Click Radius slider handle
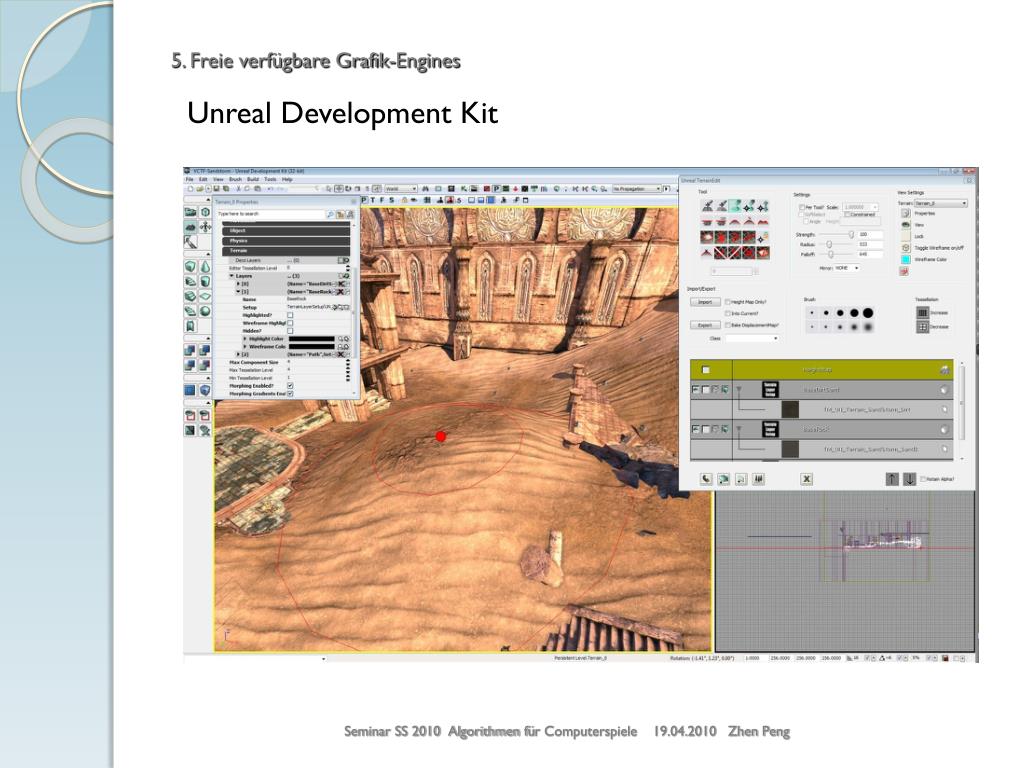This screenshot has width=1024, height=768. point(829,244)
